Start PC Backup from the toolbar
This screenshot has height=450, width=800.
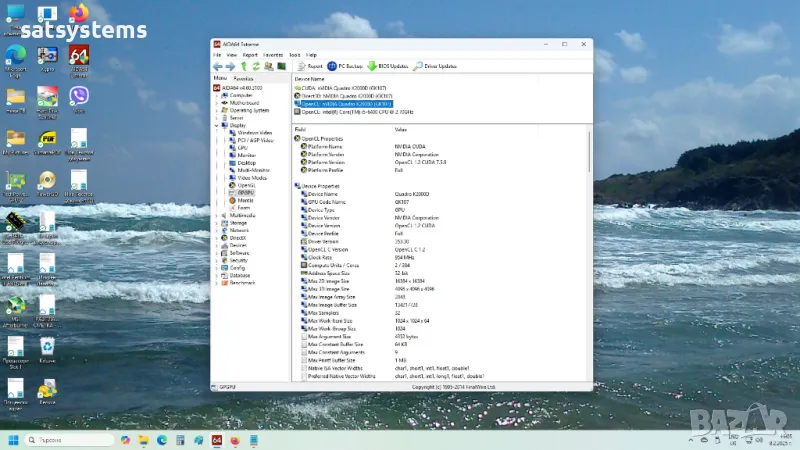345,66
